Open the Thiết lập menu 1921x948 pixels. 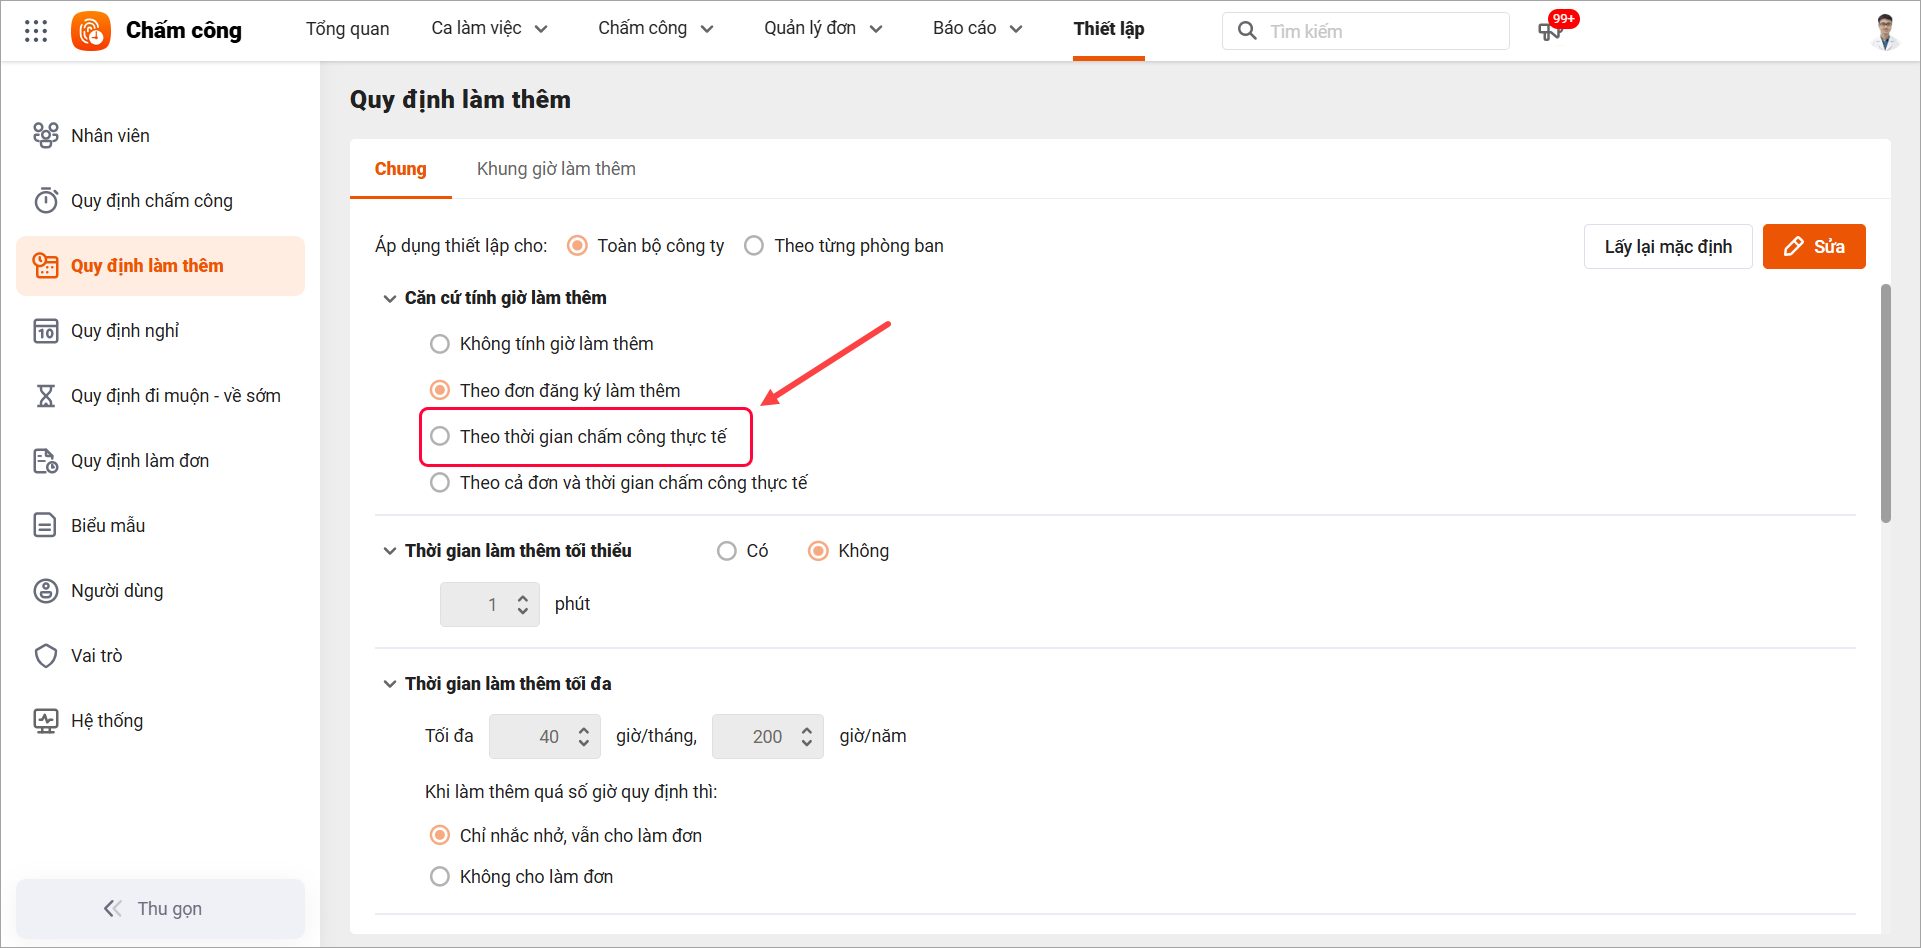(x=1109, y=28)
